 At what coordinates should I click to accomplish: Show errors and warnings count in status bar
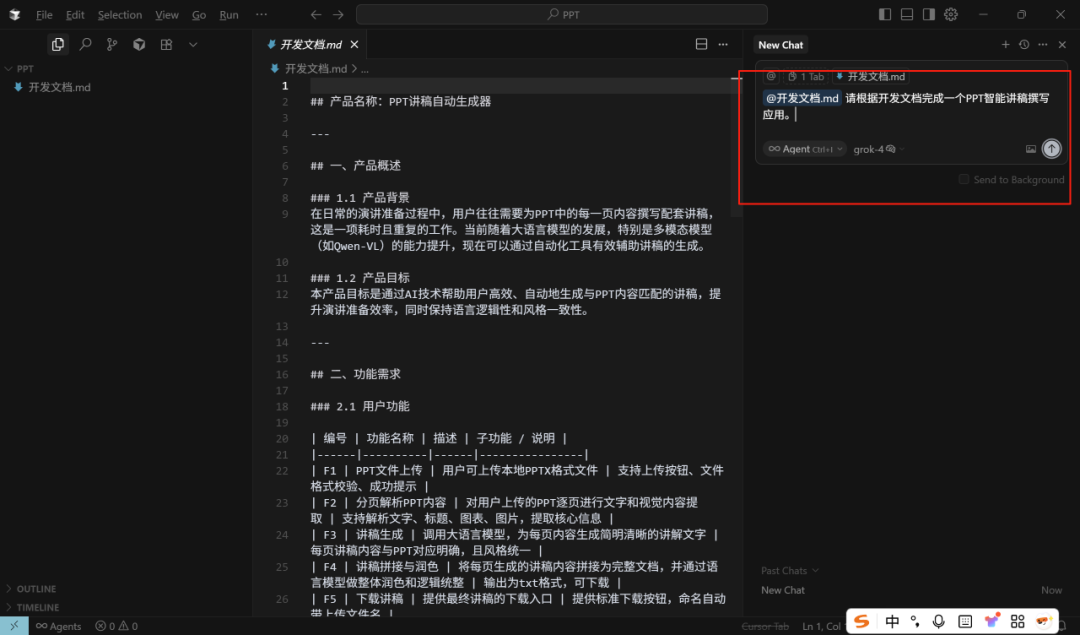pos(116,626)
